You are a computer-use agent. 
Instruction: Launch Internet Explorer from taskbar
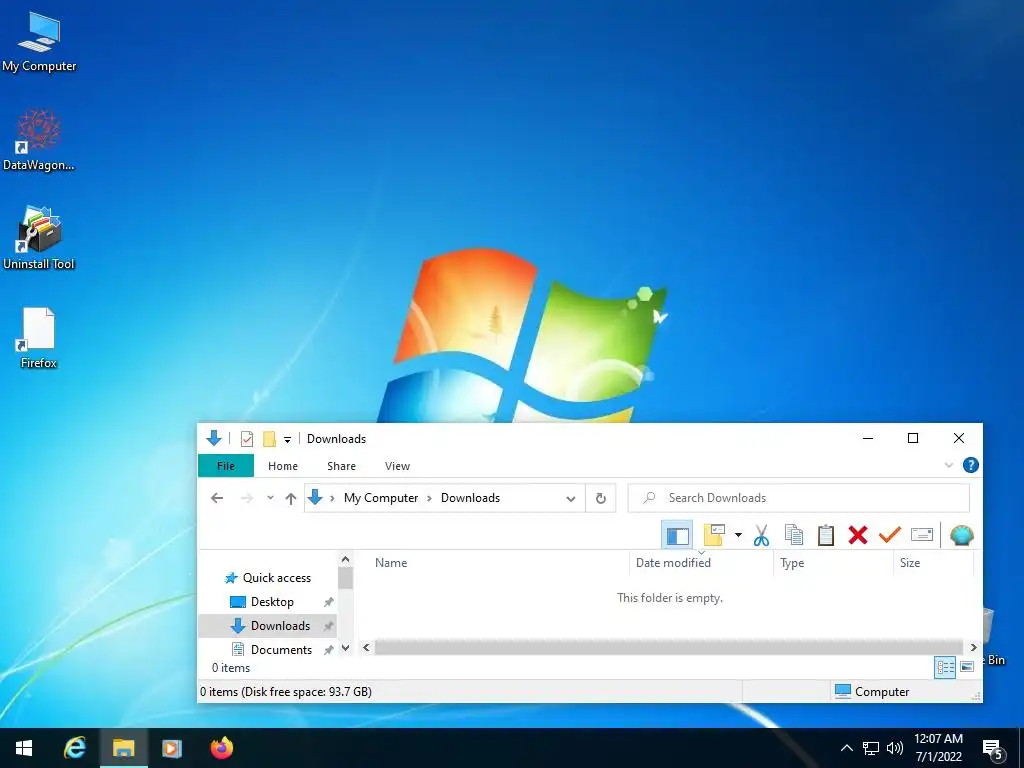tap(74, 748)
